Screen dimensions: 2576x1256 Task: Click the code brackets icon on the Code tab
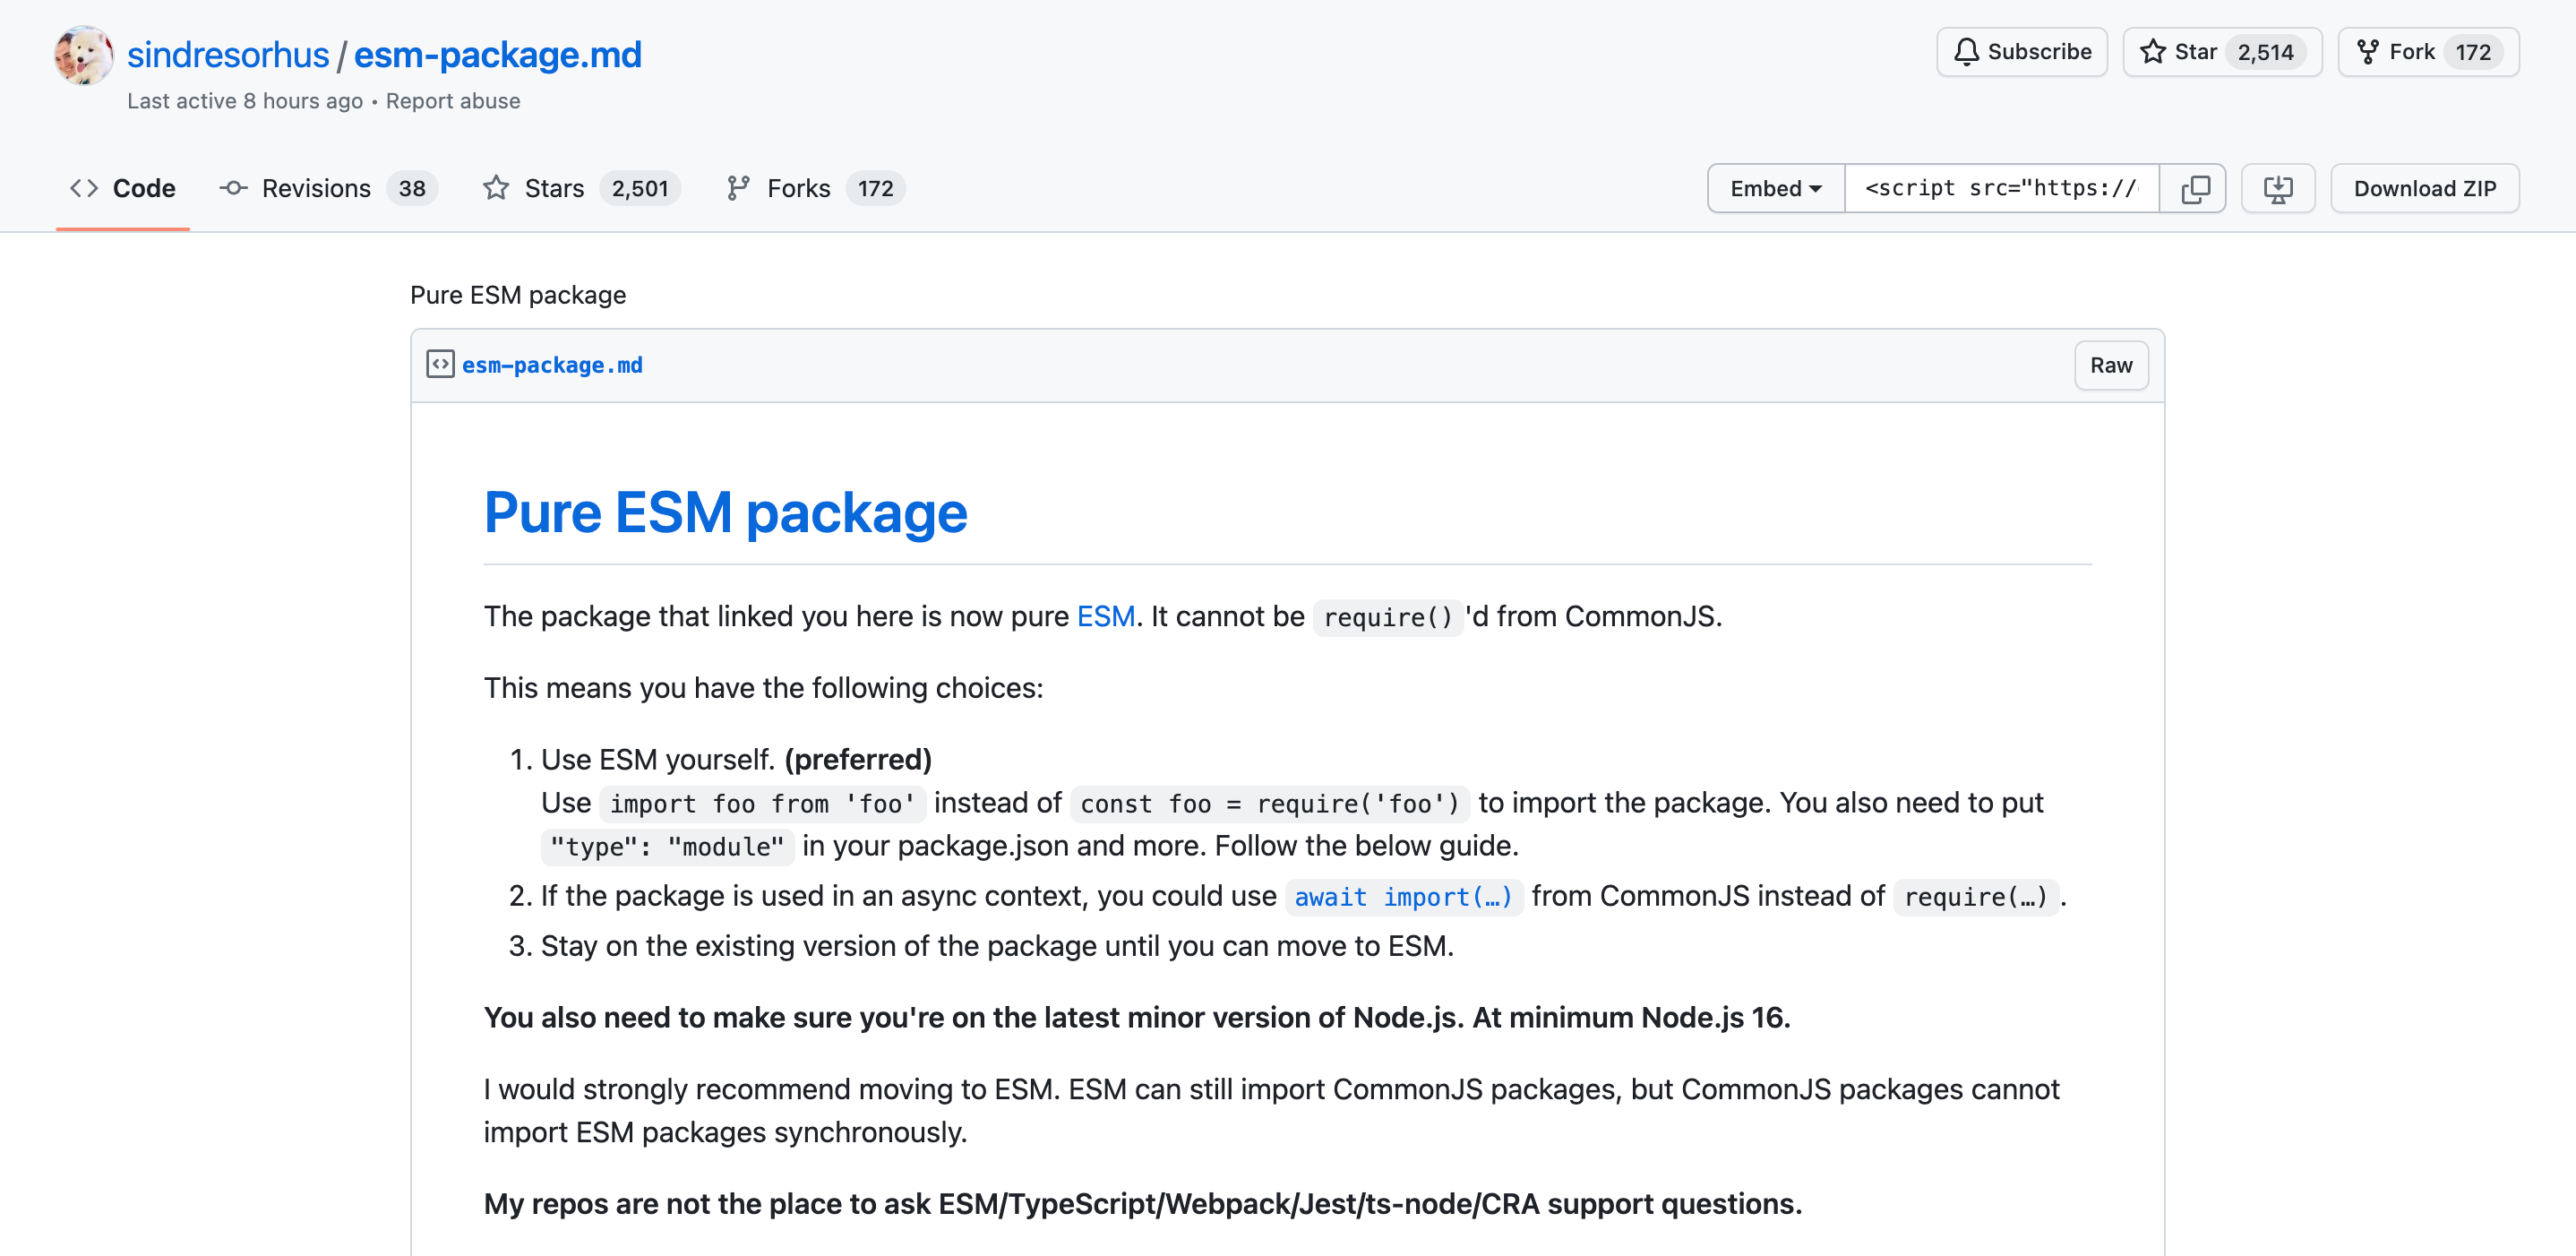[x=84, y=187]
